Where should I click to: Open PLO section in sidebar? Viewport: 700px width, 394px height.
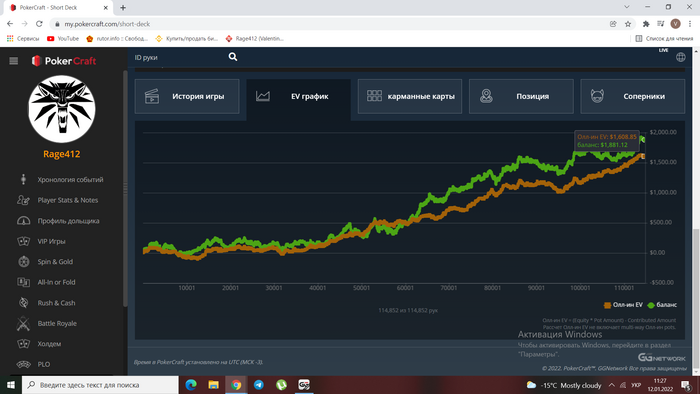[x=43, y=364]
